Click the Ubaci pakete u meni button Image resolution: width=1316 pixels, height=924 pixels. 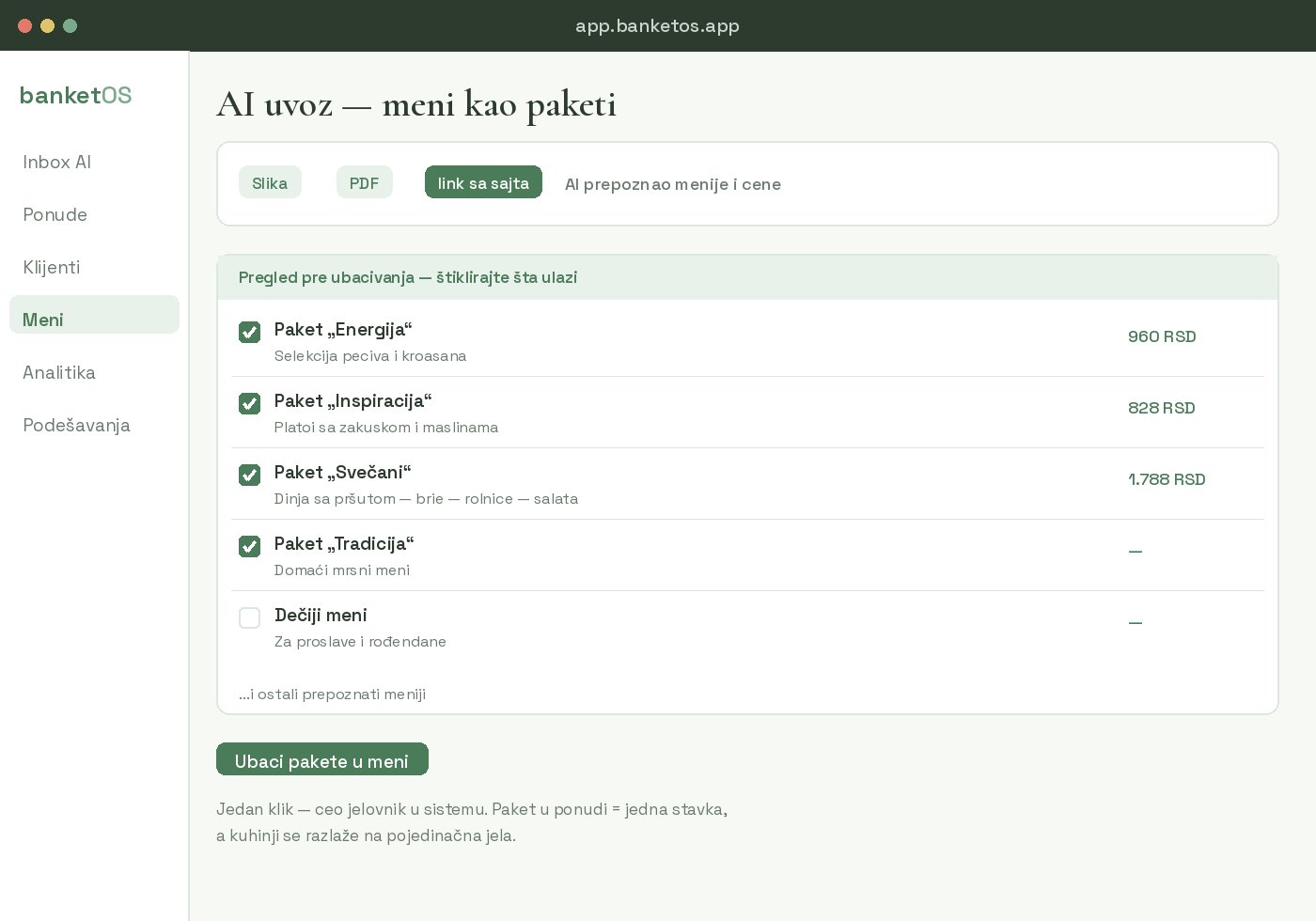coord(322,760)
